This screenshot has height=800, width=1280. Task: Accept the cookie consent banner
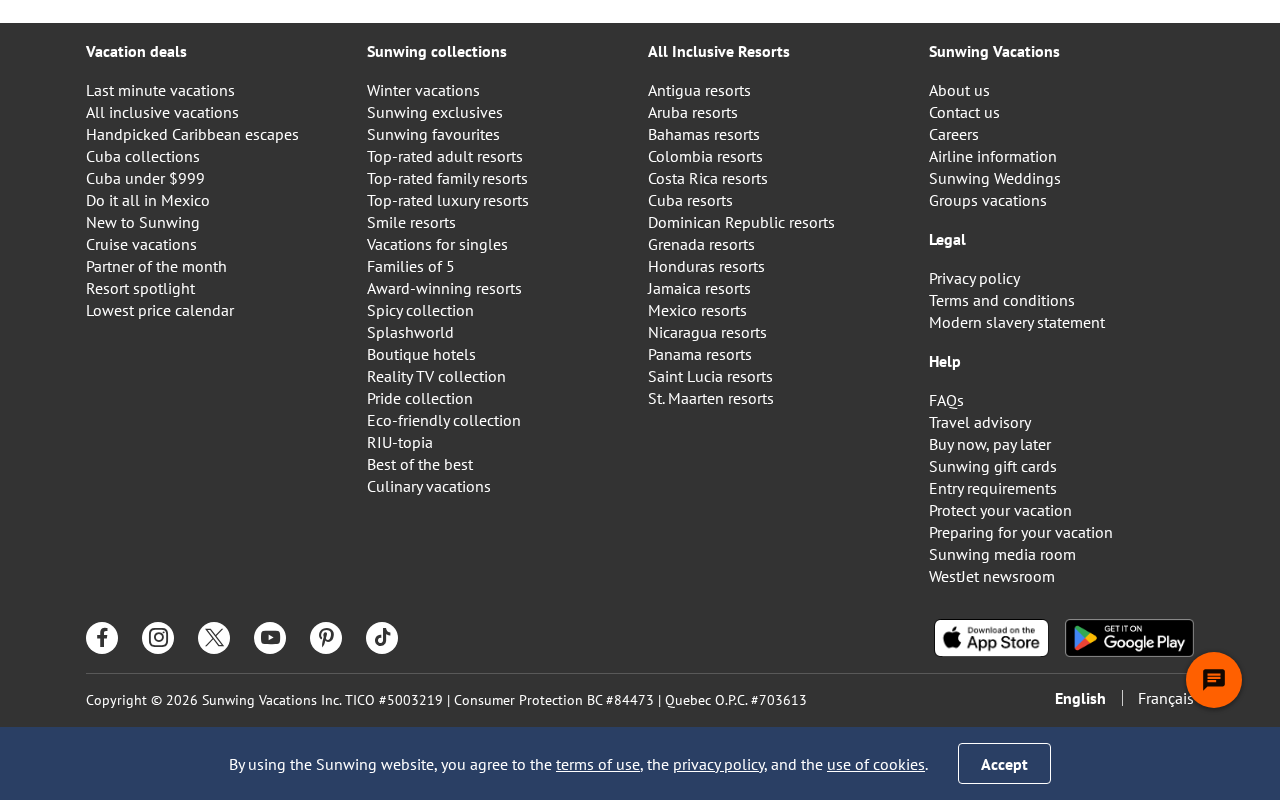1004,764
